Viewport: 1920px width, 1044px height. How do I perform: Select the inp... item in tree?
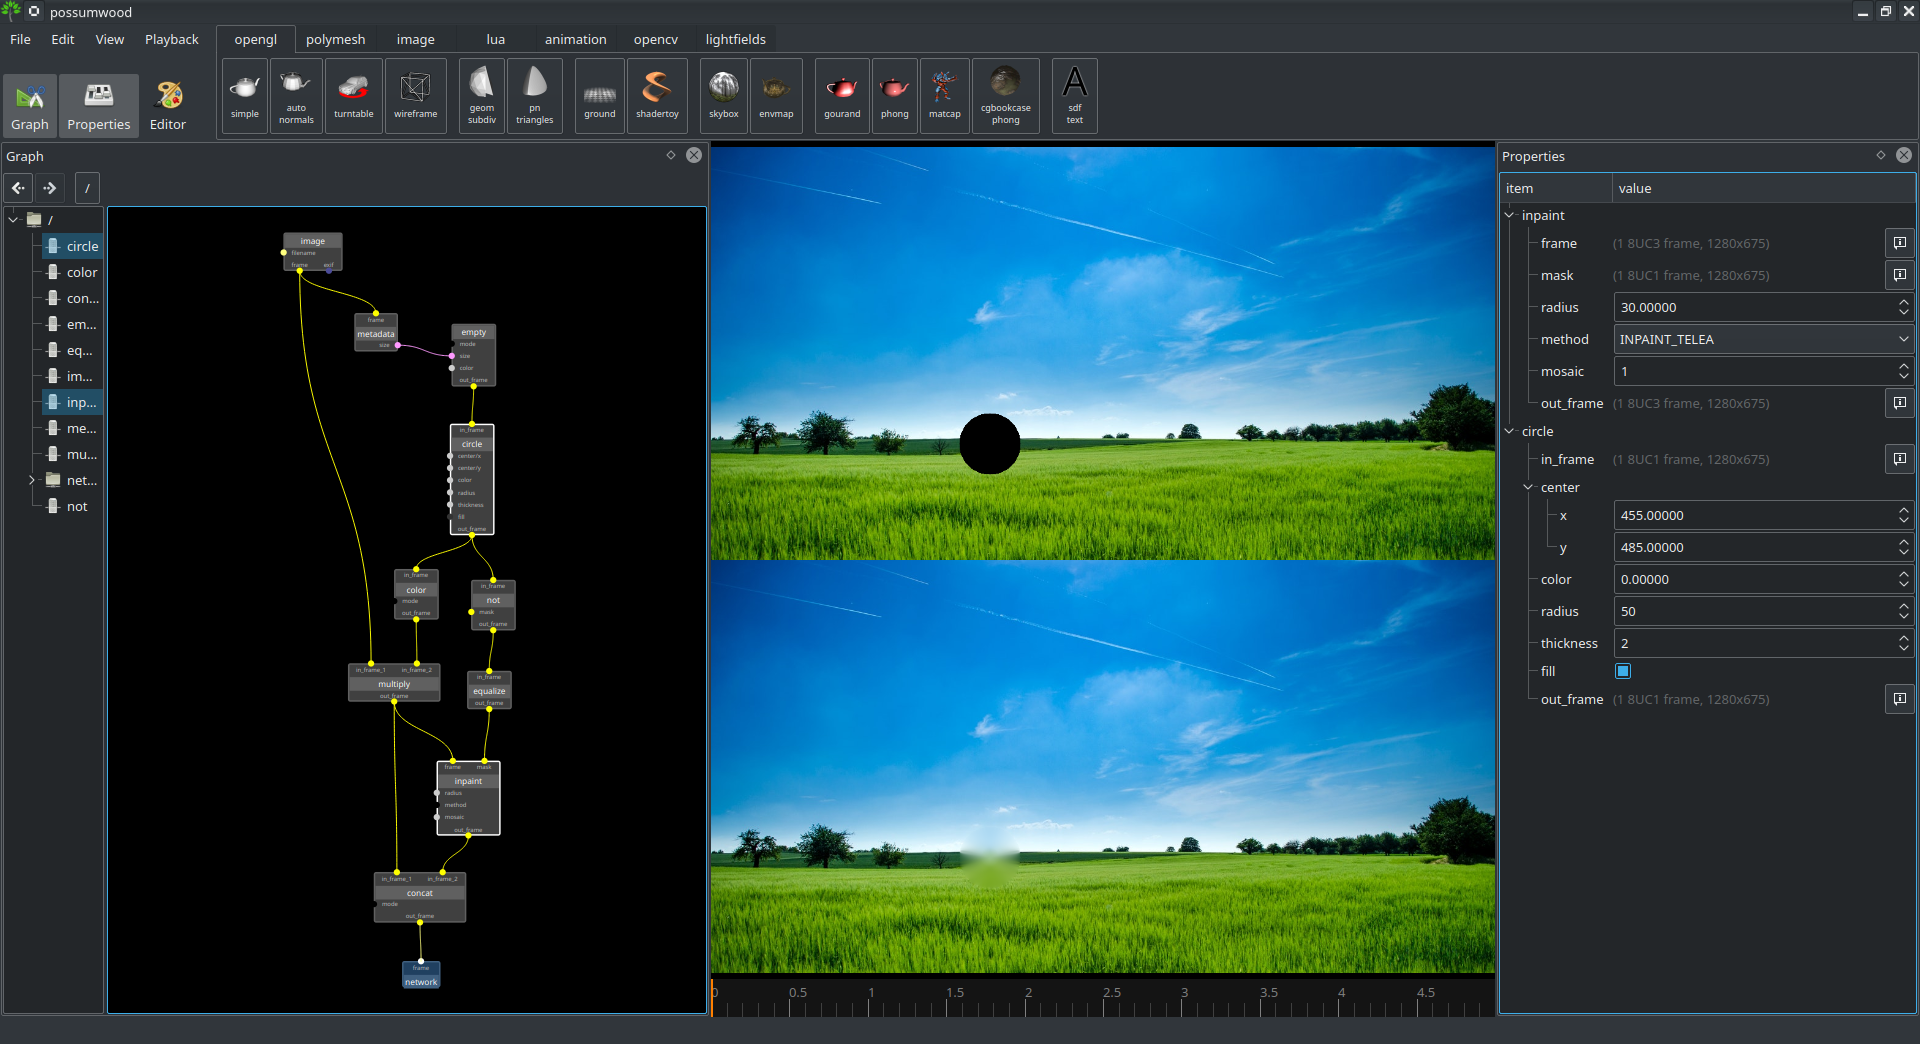tap(73, 402)
